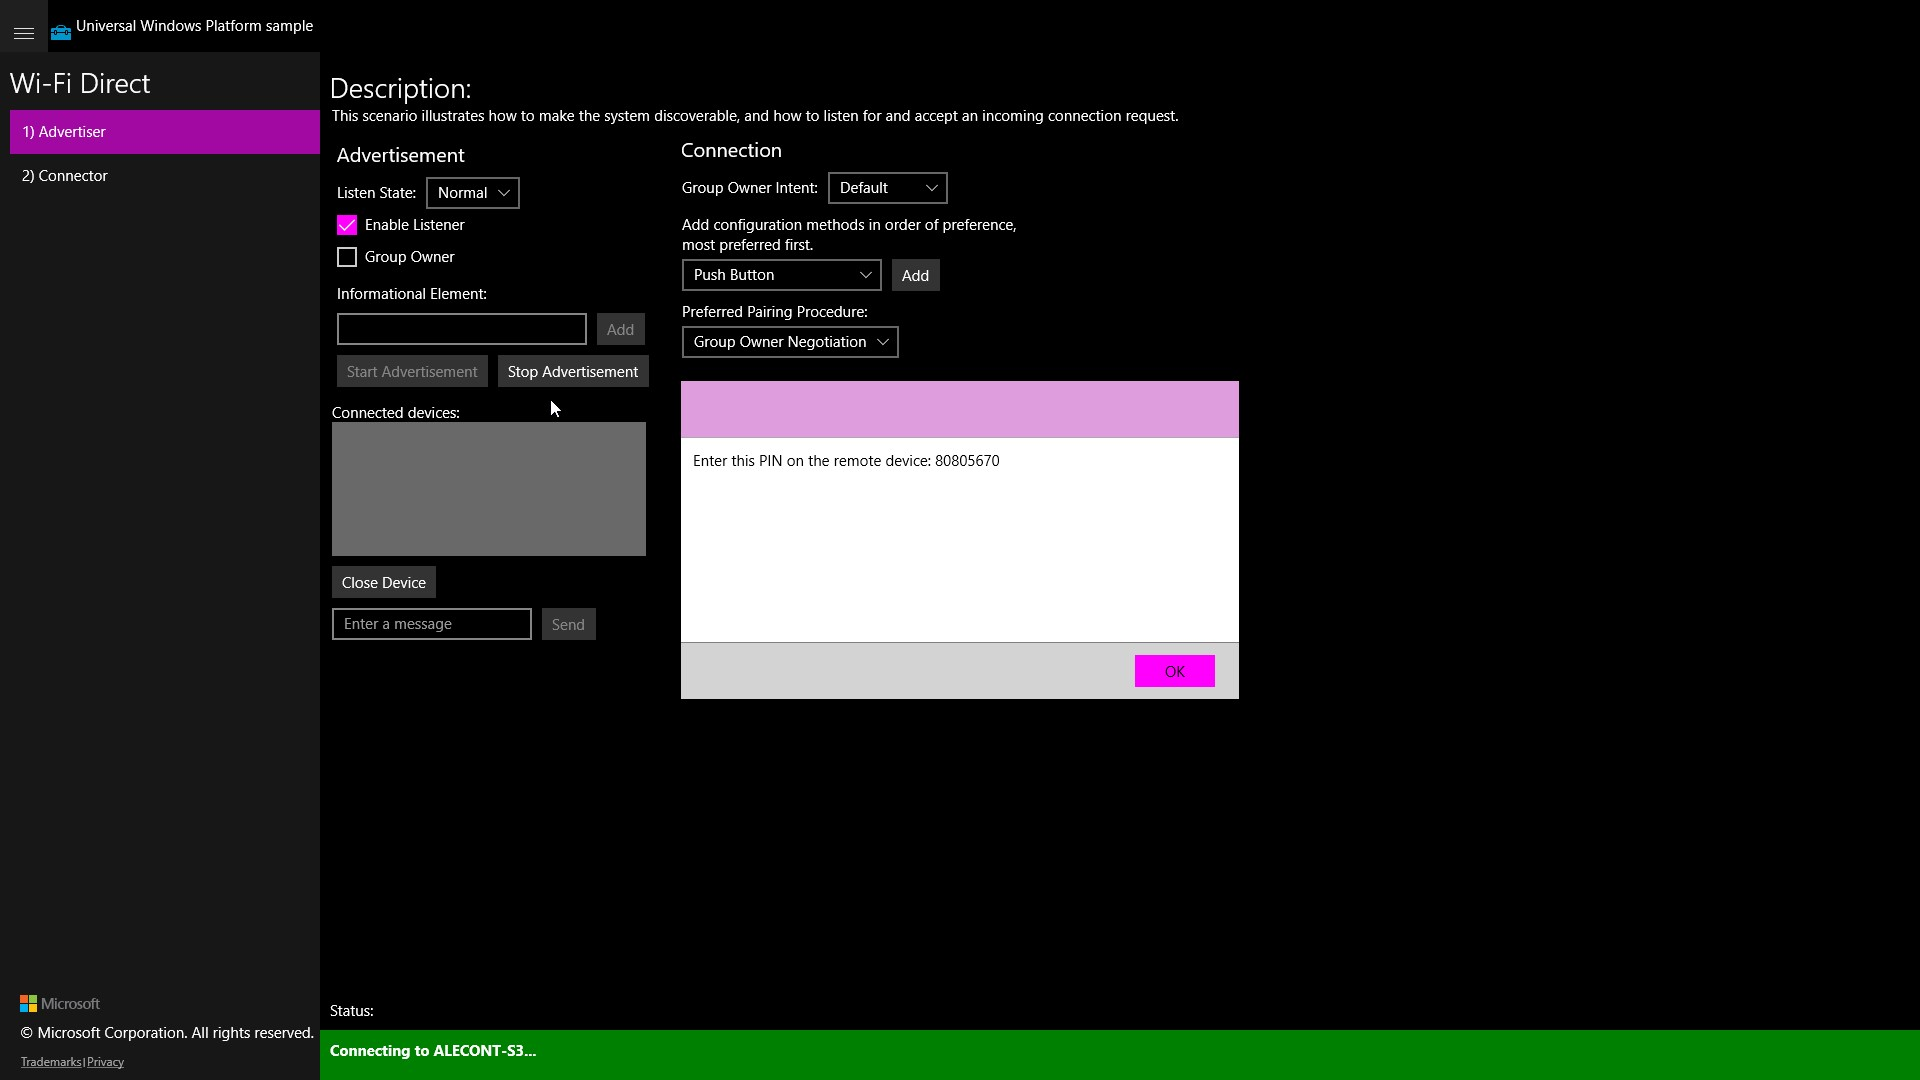Click Add next to Push Button dropdown
1920x1080 pixels.
(x=915, y=275)
